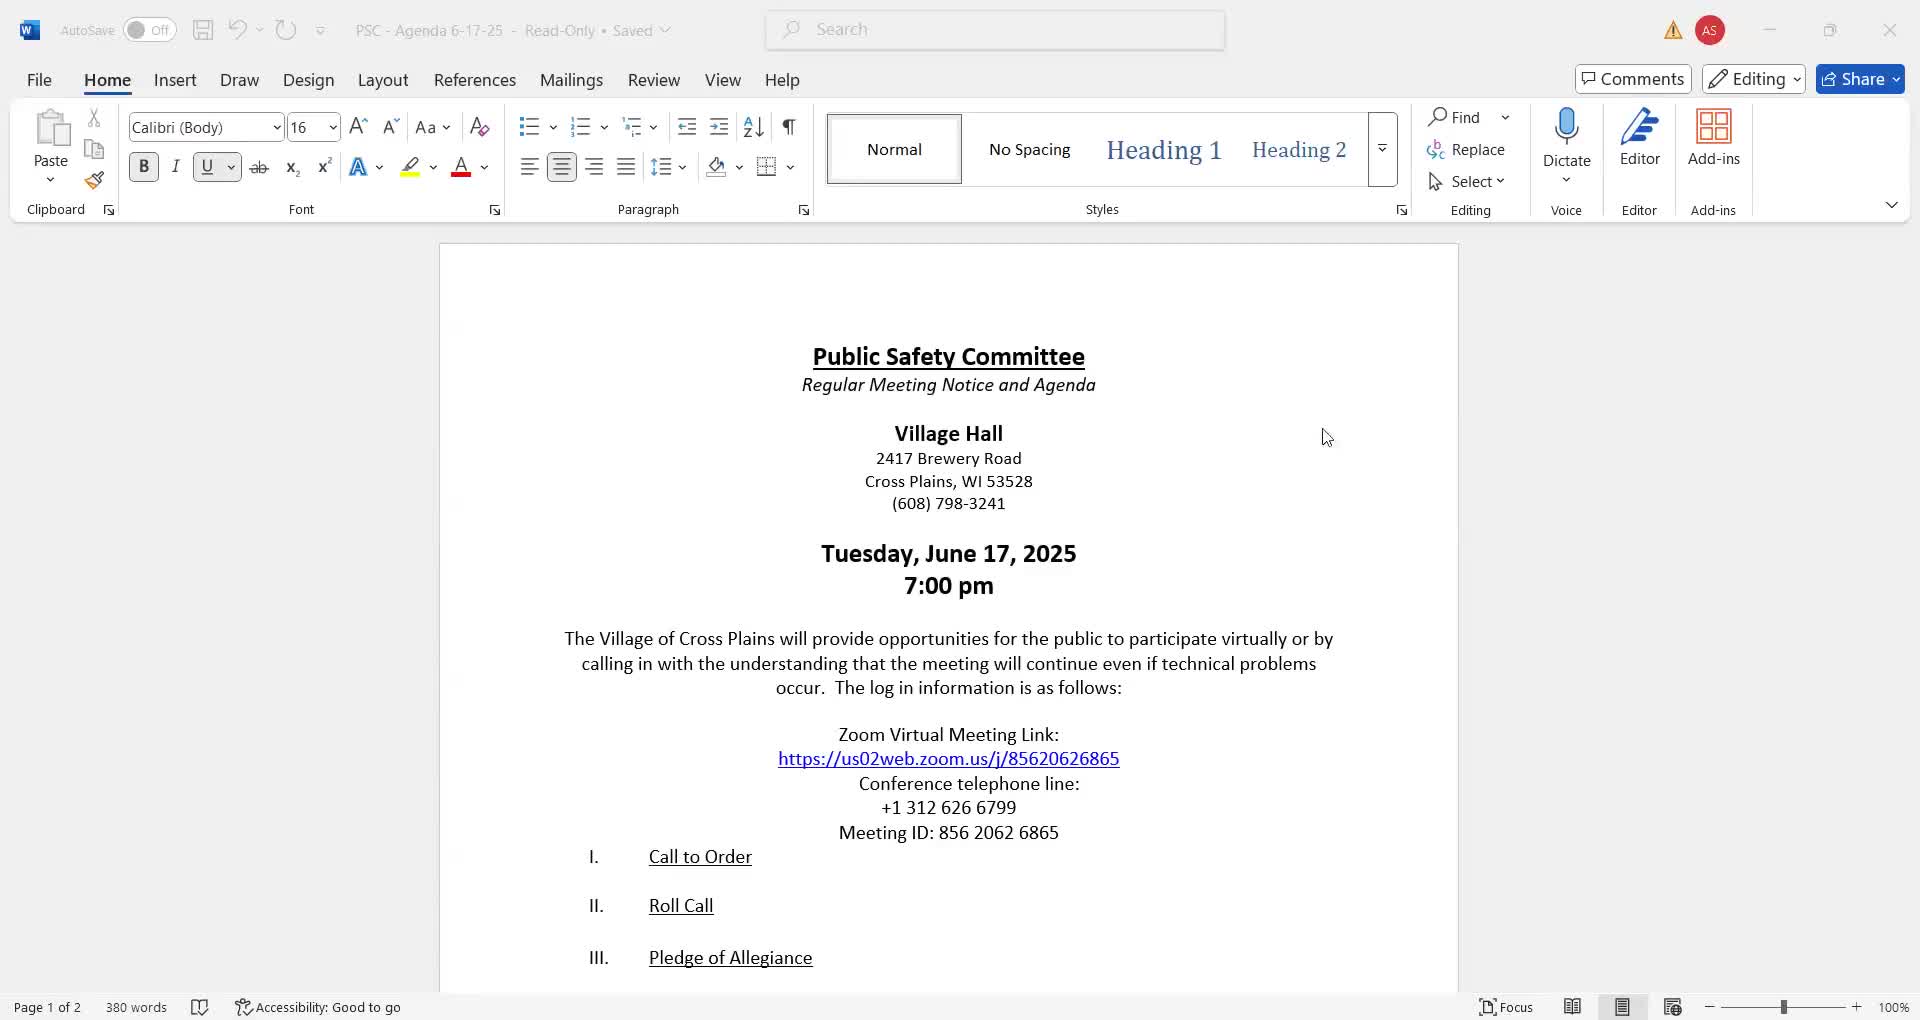Image resolution: width=1920 pixels, height=1020 pixels.
Task: Expand the bullets list dropdown arrow
Action: tap(553, 127)
